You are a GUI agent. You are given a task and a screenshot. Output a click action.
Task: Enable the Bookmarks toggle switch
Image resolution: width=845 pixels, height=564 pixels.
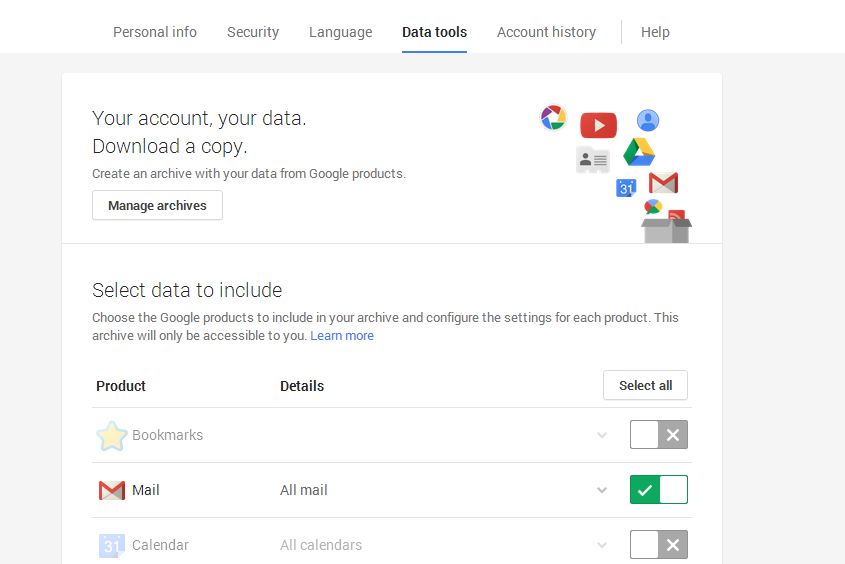(659, 435)
